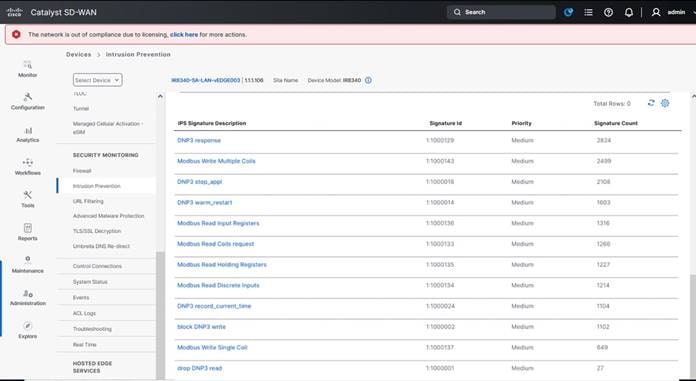Viewport: 696px width, 381px height.
Task: Open Modbus Read Input Registers signature
Action: [218, 223]
